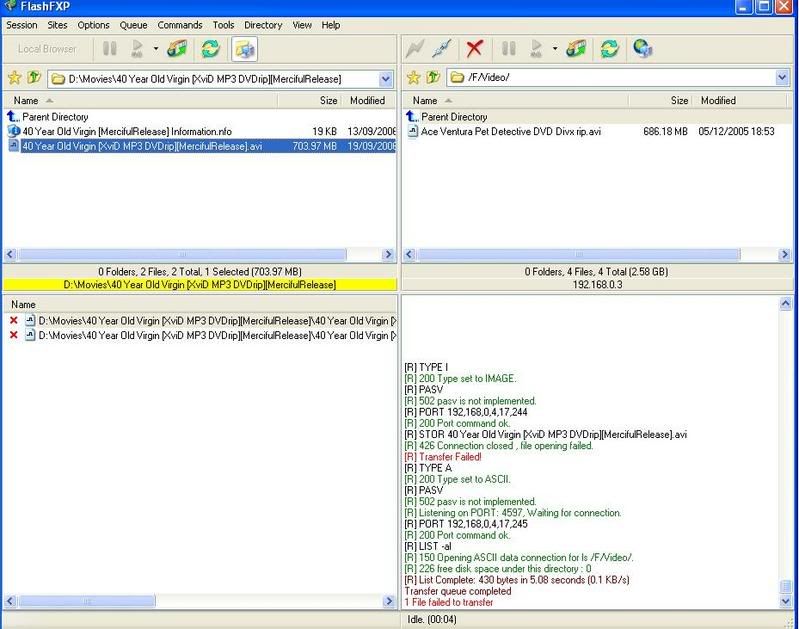Click the first failed queue item
This screenshot has height=629, width=799.
(x=202, y=321)
